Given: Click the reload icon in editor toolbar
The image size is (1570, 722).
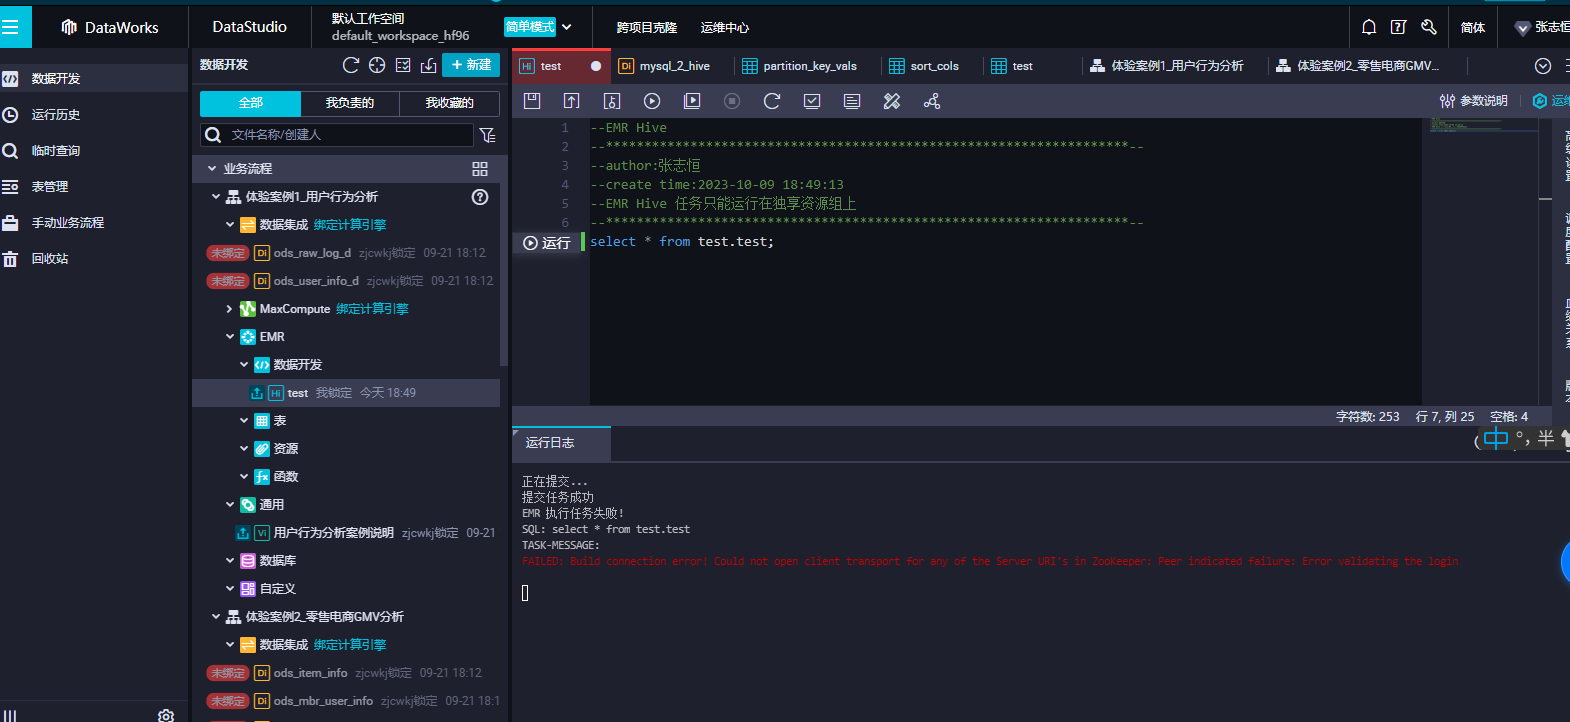Looking at the screenshot, I should pos(772,101).
